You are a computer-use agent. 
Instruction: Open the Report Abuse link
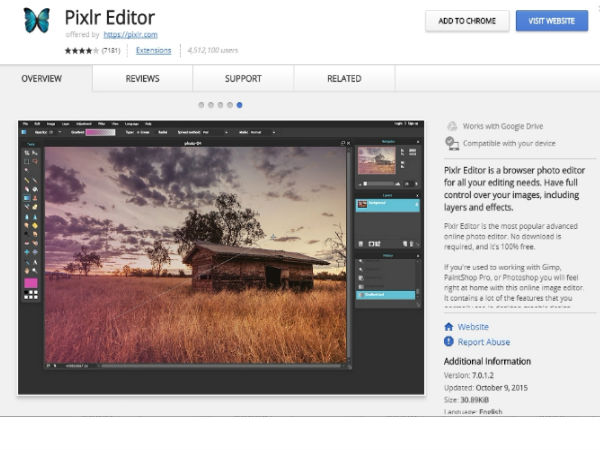[x=484, y=342]
